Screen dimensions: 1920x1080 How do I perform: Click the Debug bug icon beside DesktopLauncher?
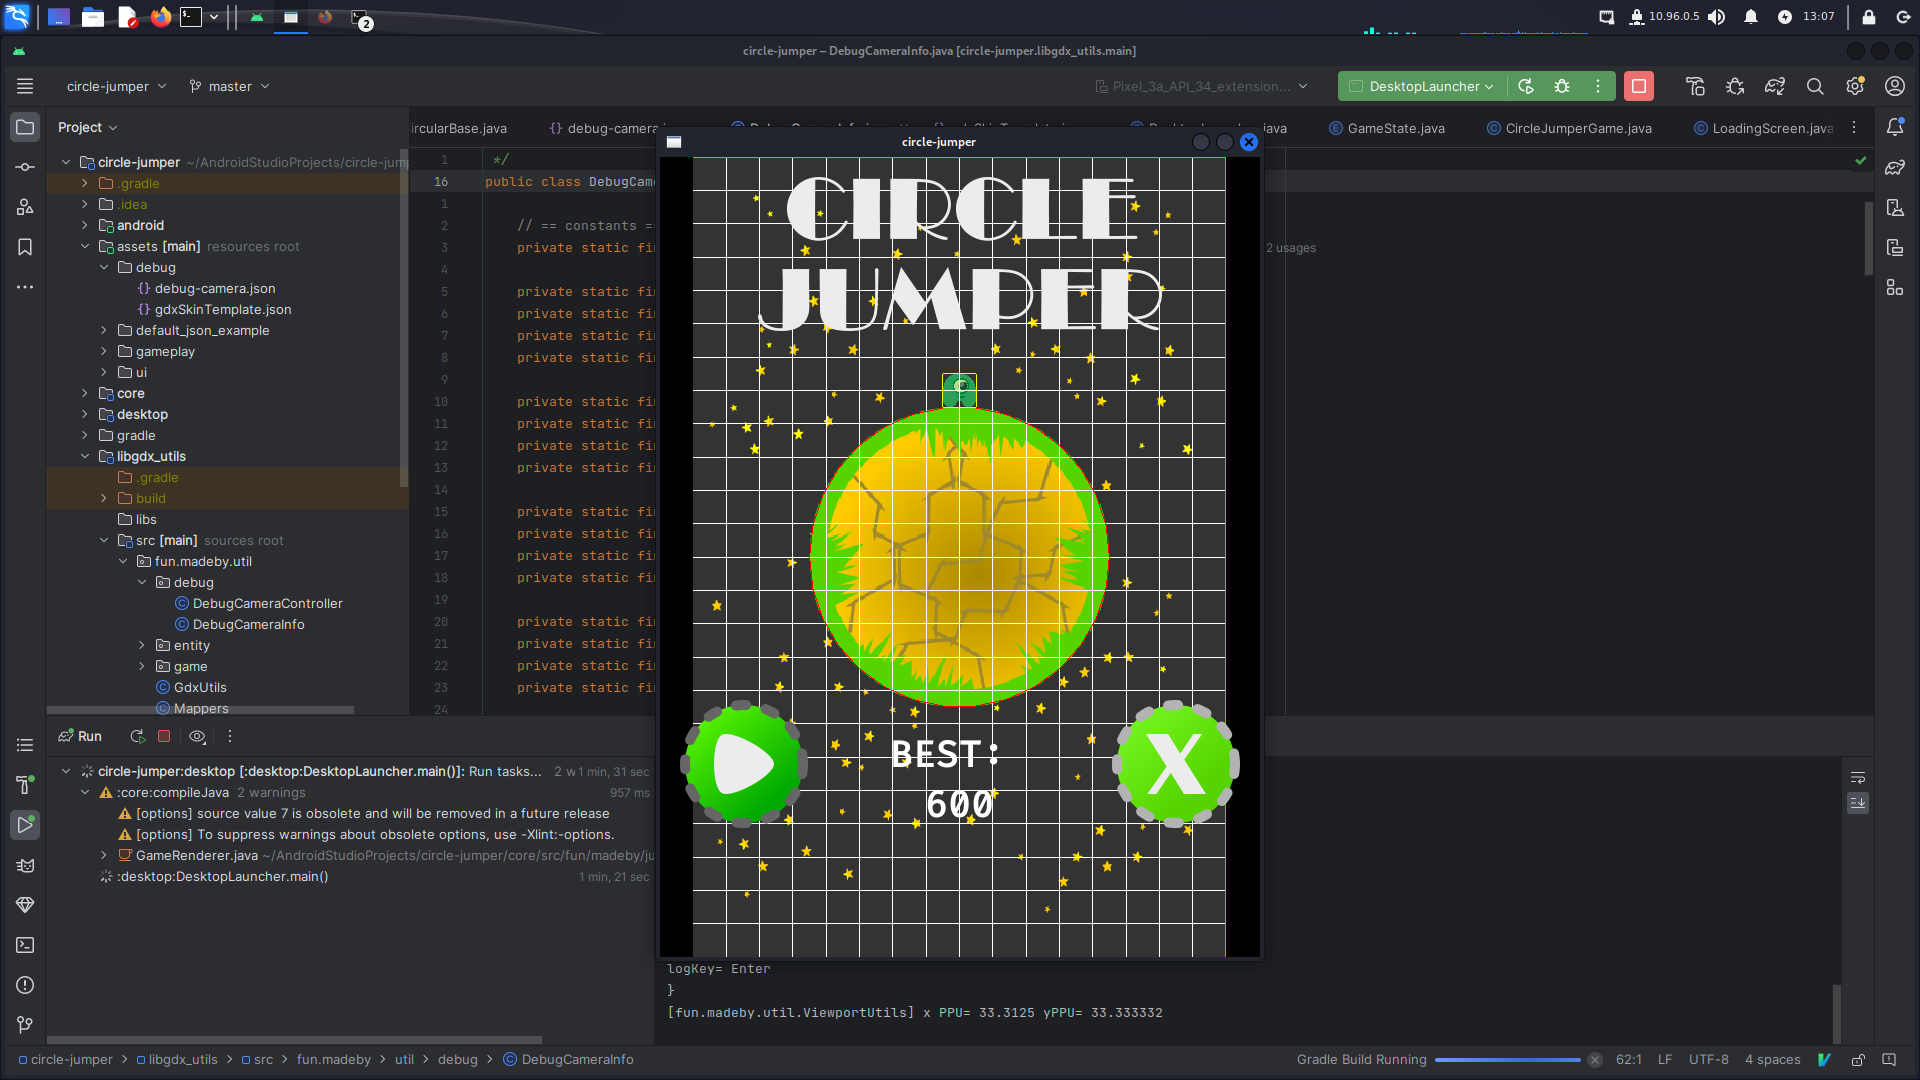1562,86
